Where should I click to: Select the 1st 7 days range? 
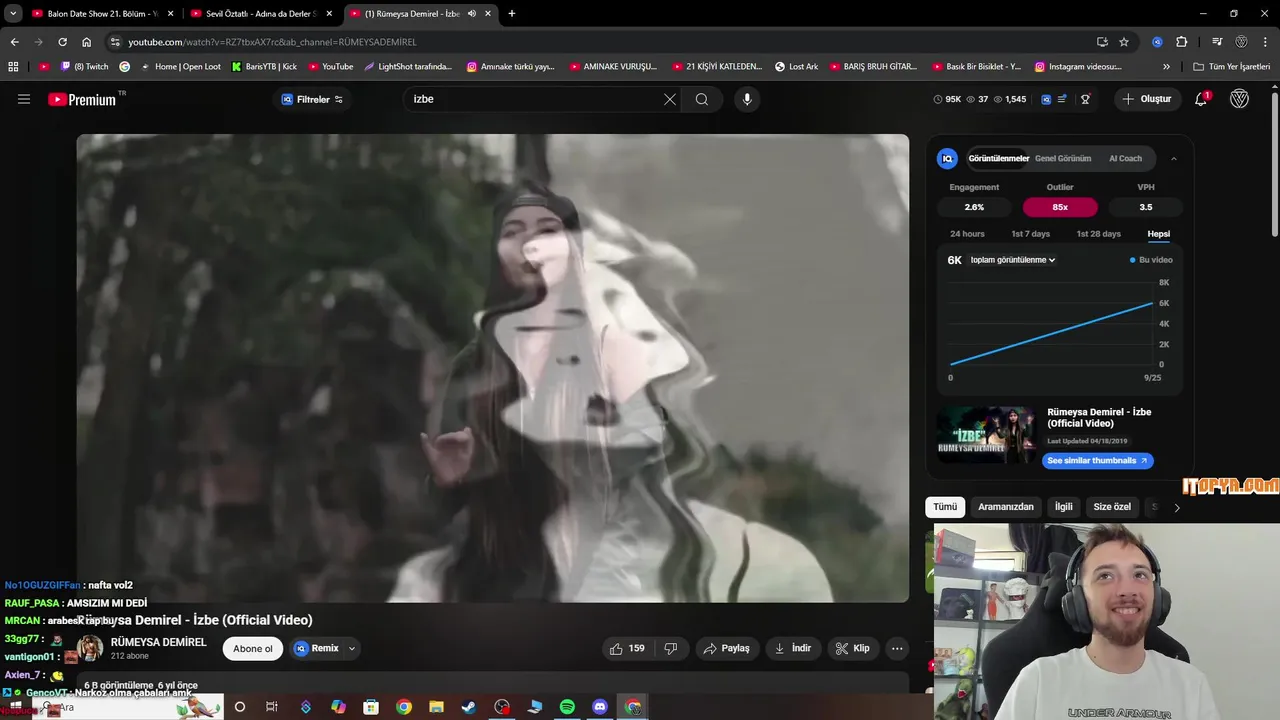point(1030,234)
